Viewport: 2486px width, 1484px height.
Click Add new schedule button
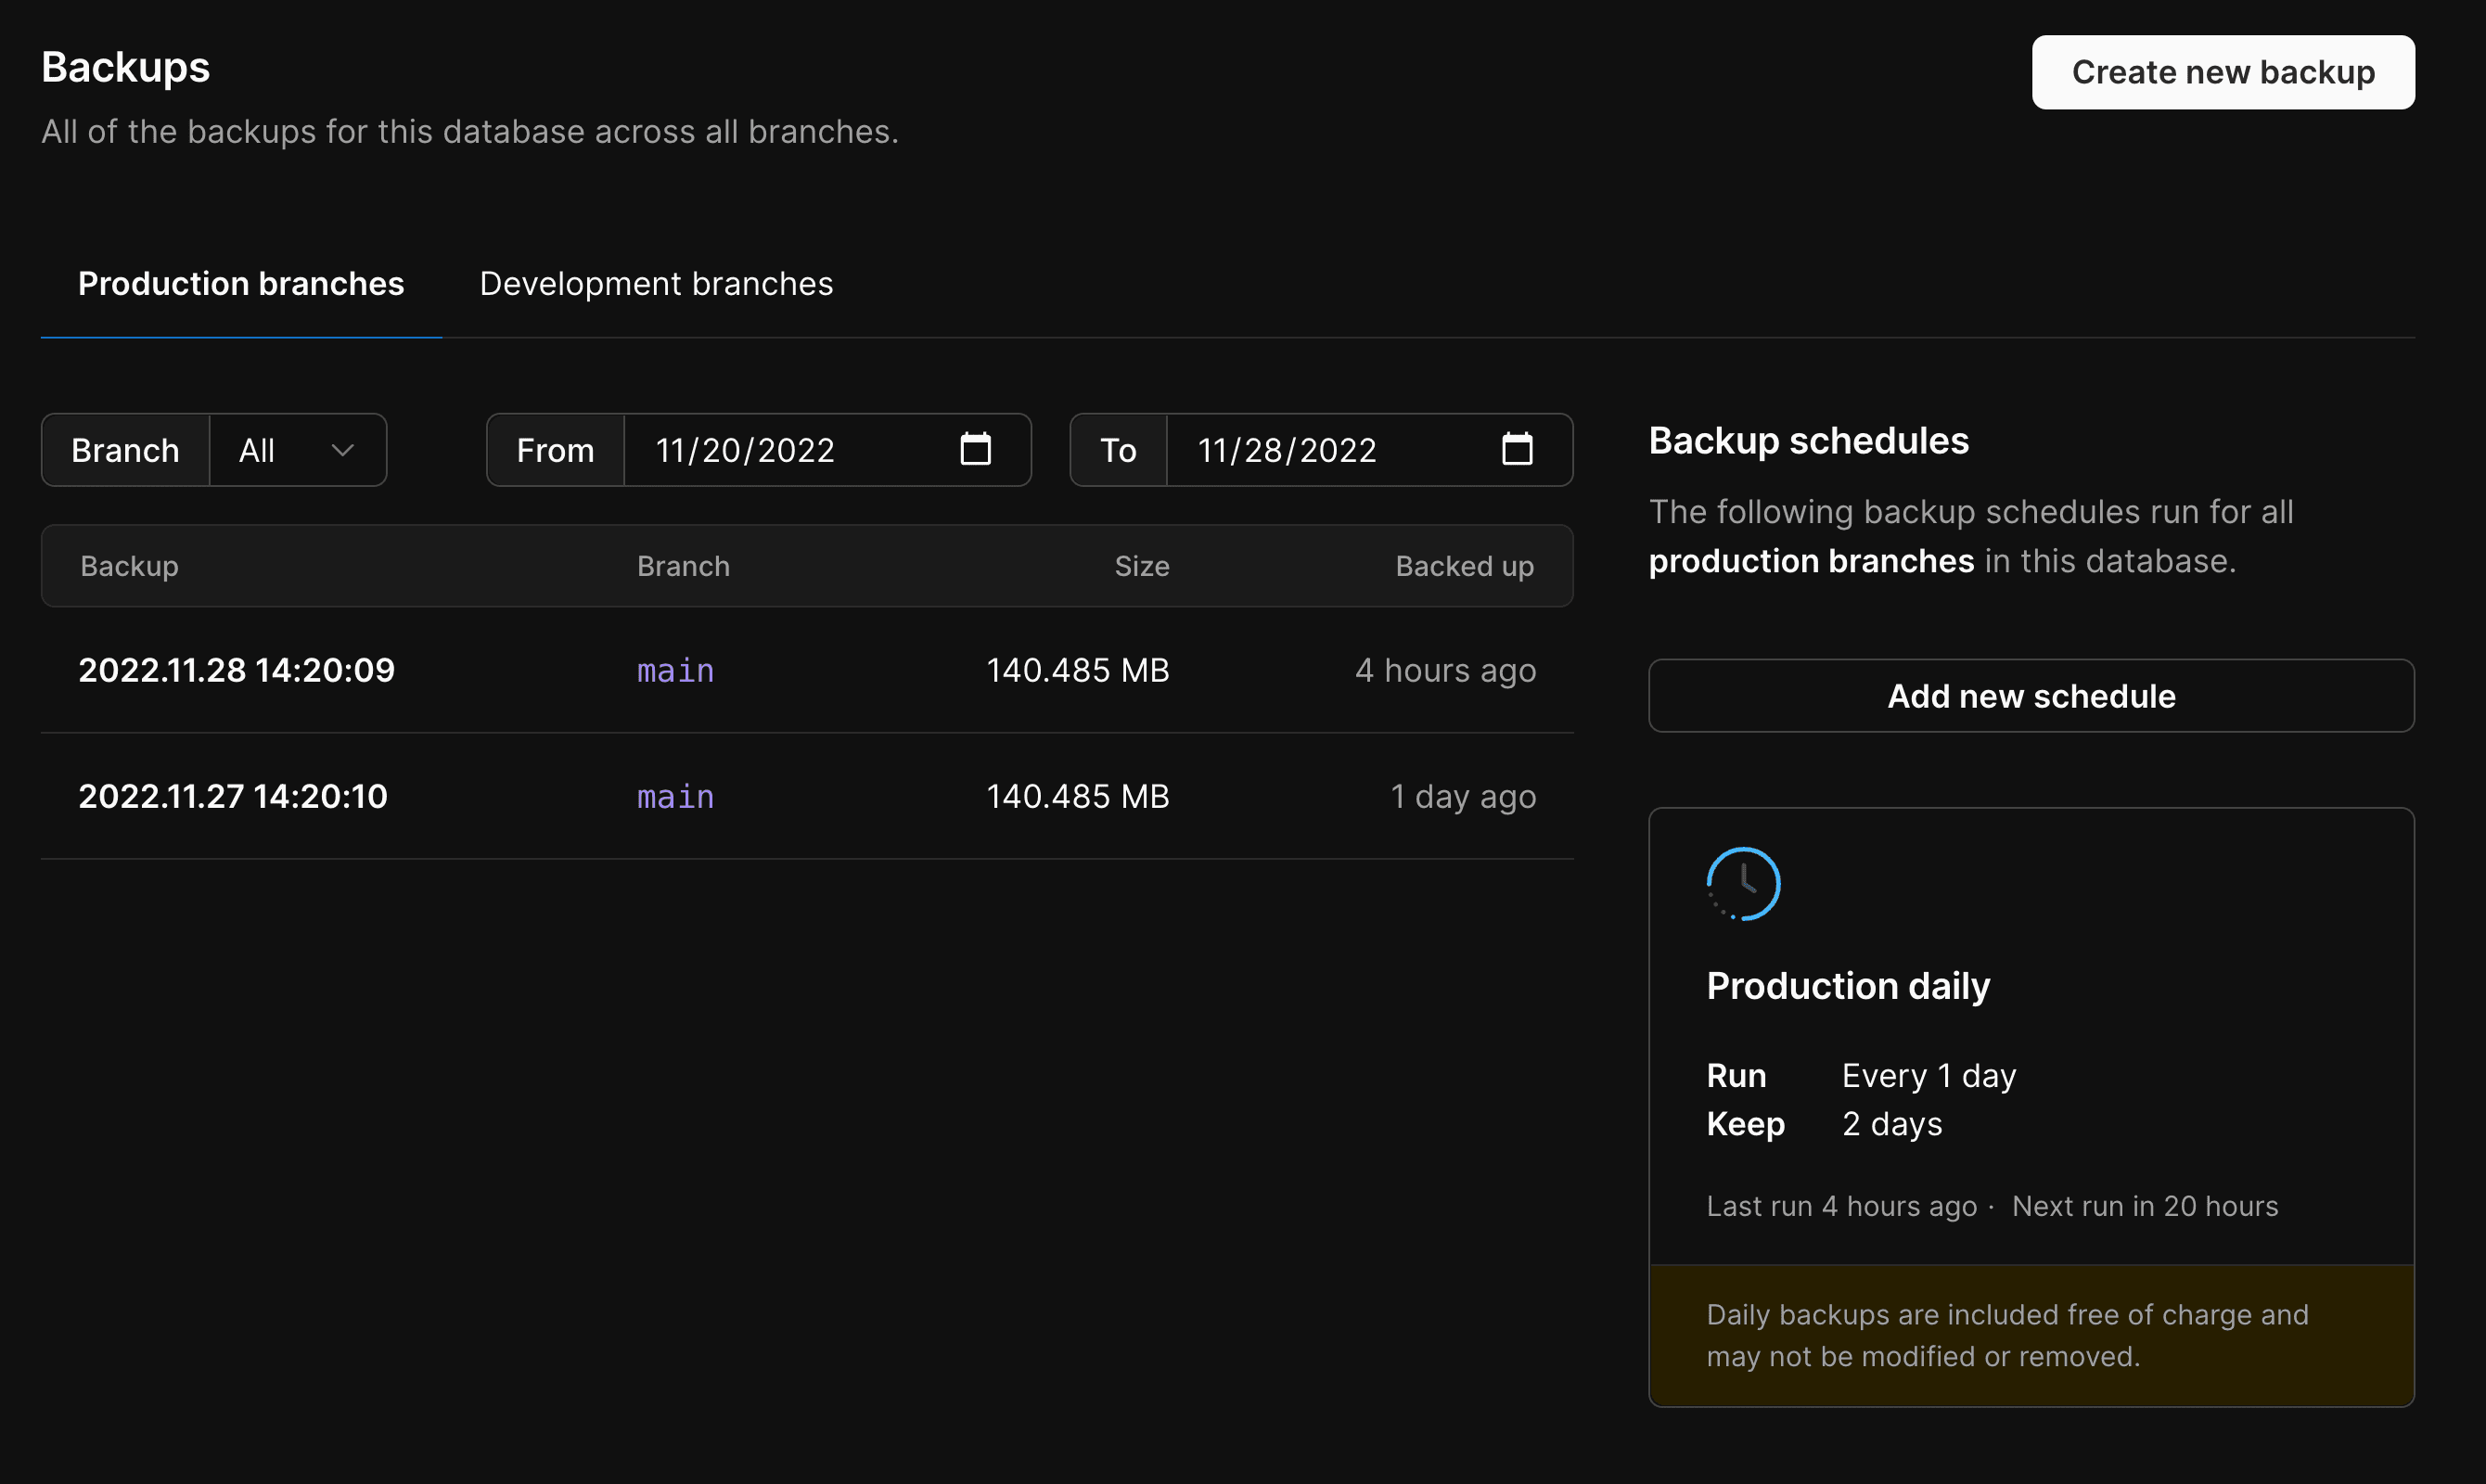2031,695
